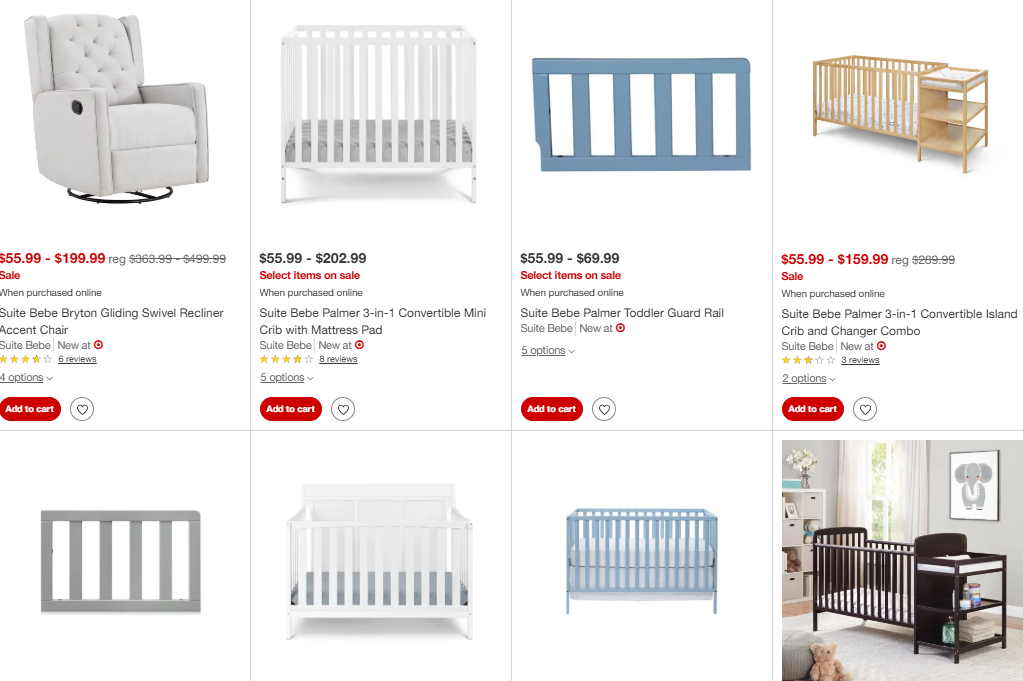
Task: Toggle heart favorite for Palmer Convertible Mini Crib
Action: click(343, 409)
